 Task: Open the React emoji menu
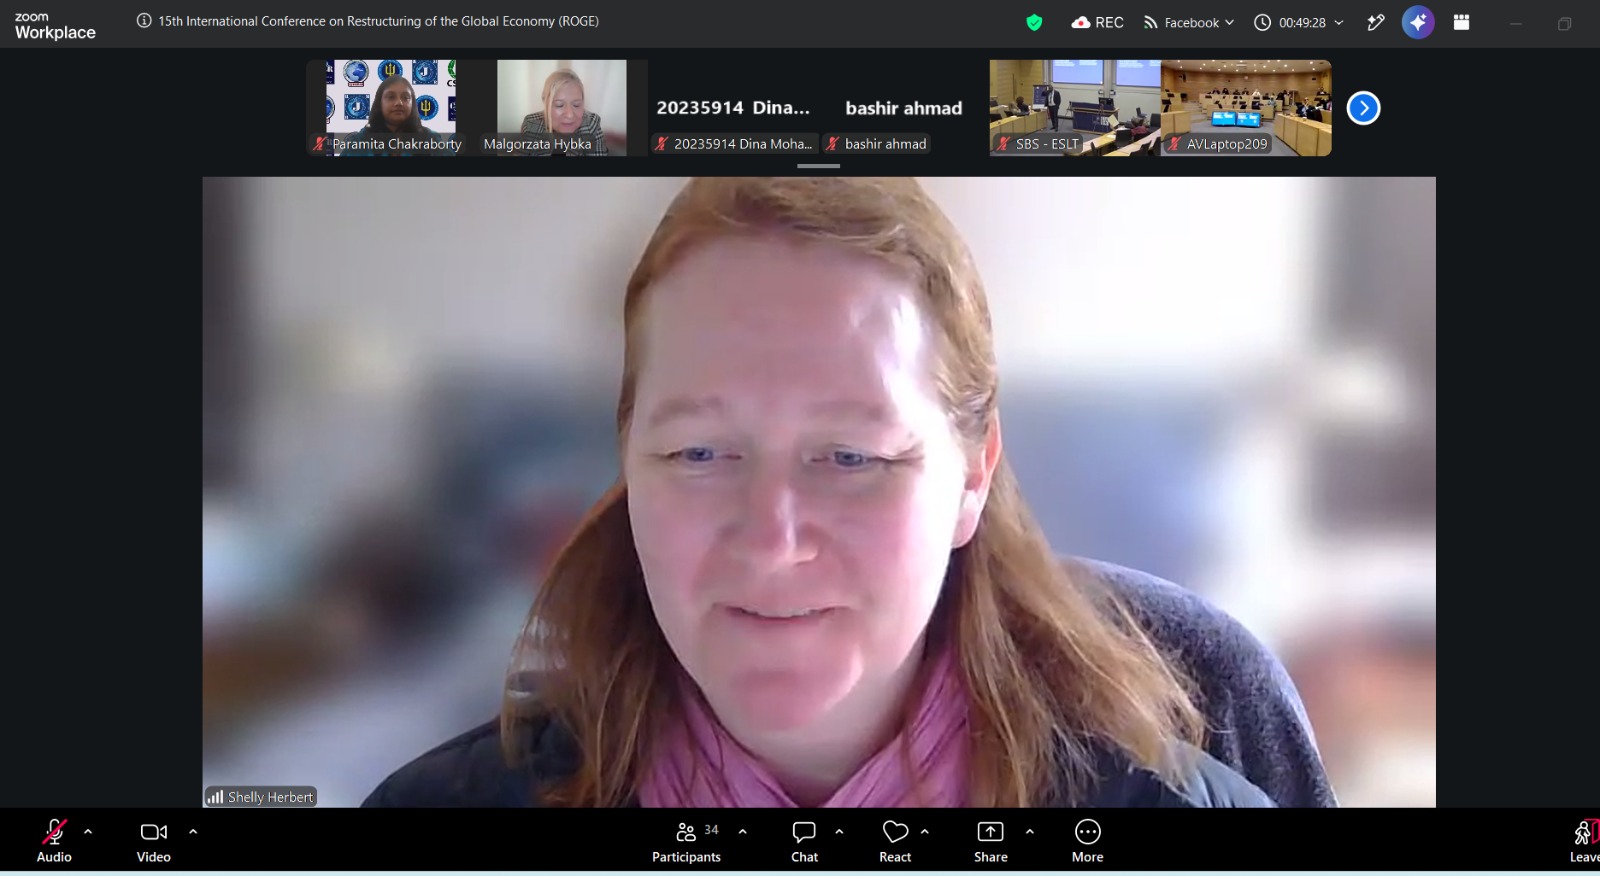(x=895, y=842)
